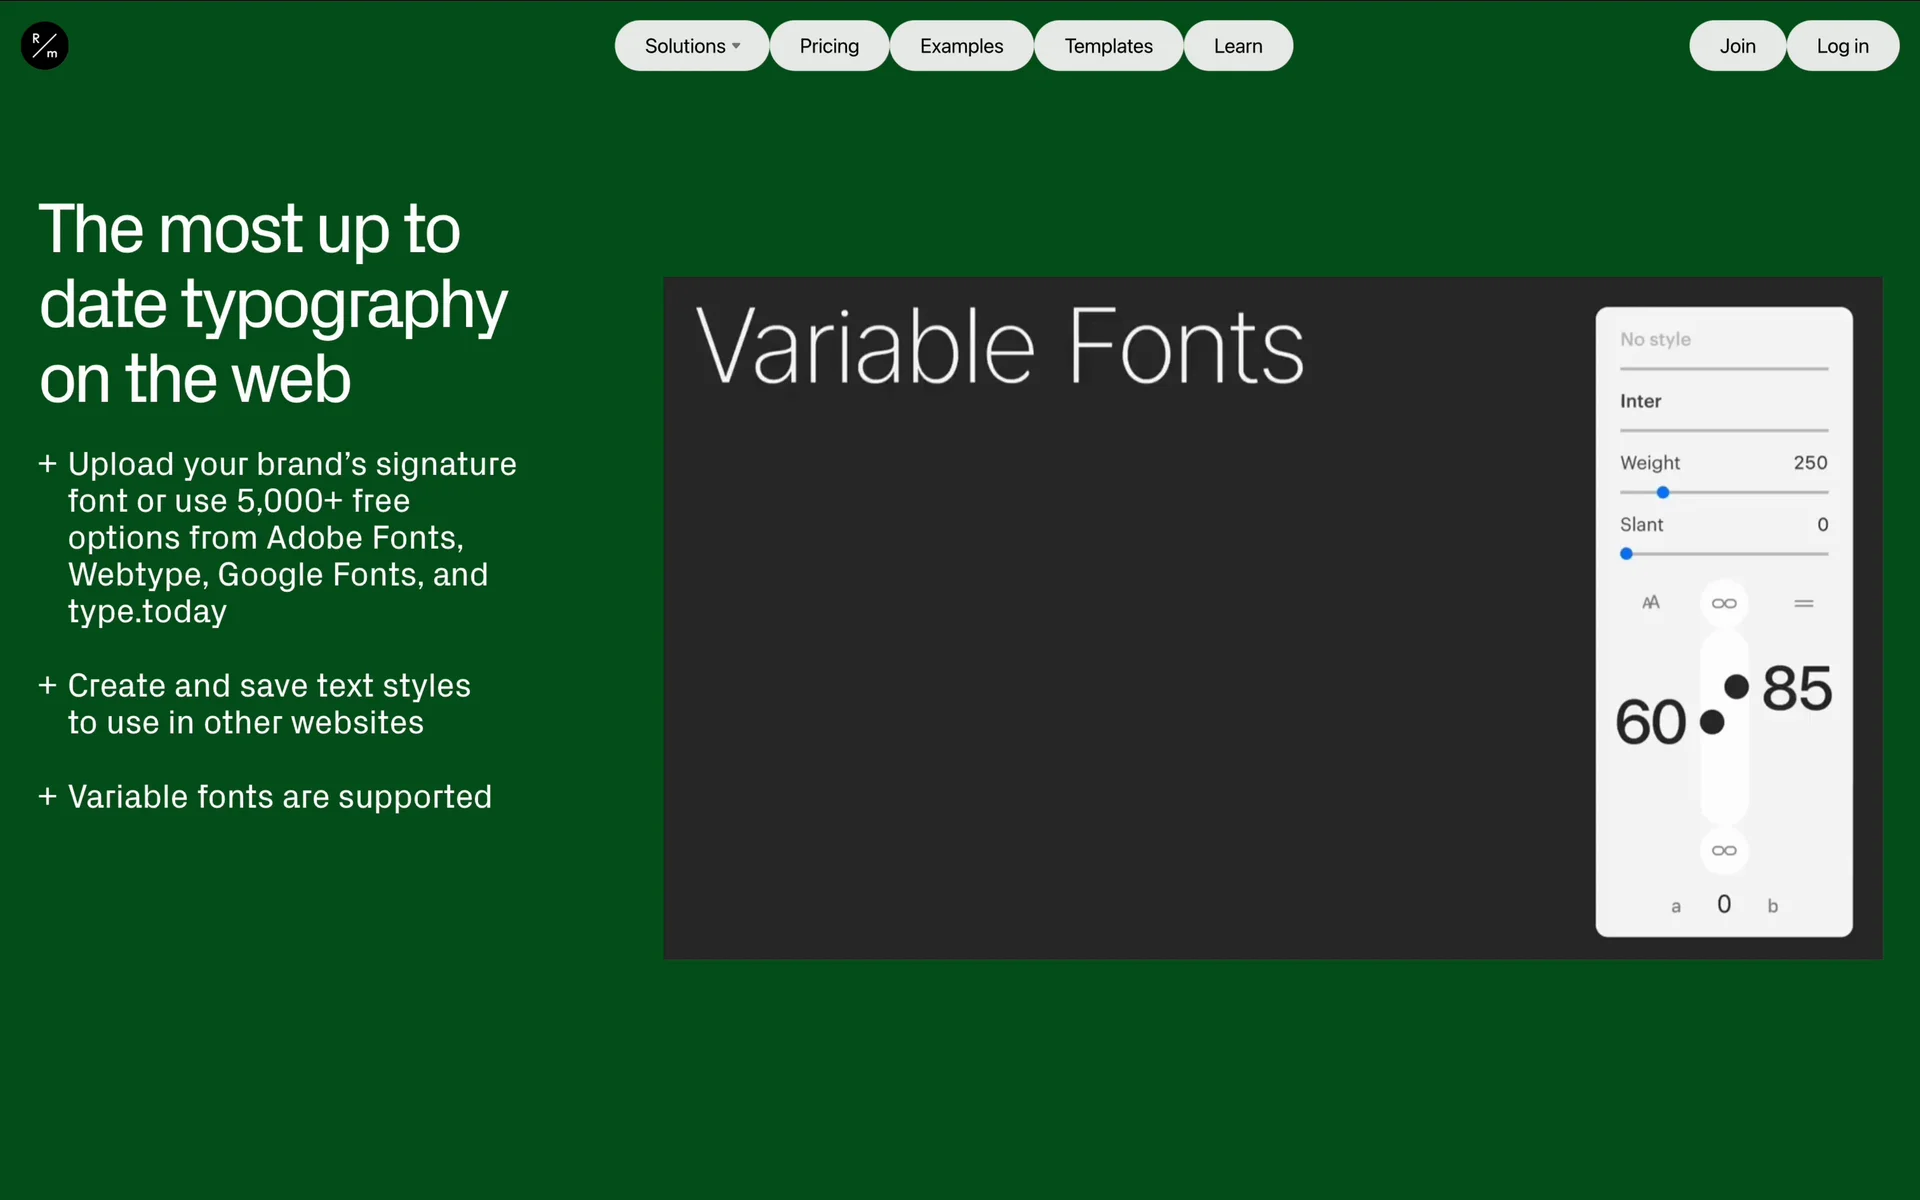1920x1200 pixels.
Task: Go to the Templates page
Action: [1108, 46]
